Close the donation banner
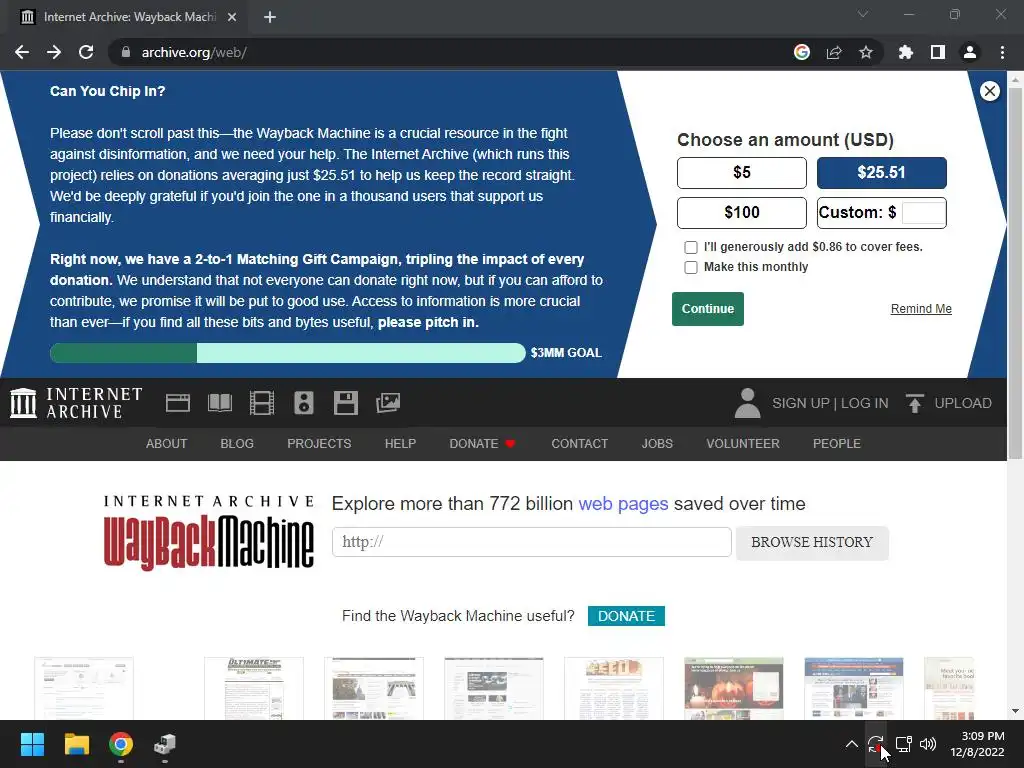Viewport: 1024px width, 768px height. (990, 91)
